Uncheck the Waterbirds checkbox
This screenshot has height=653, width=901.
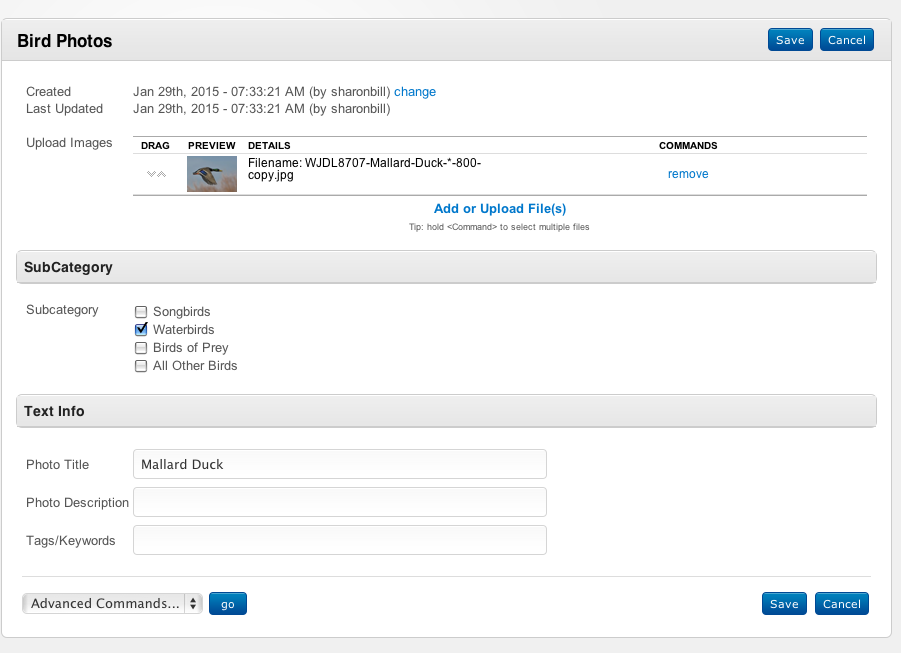pos(141,330)
